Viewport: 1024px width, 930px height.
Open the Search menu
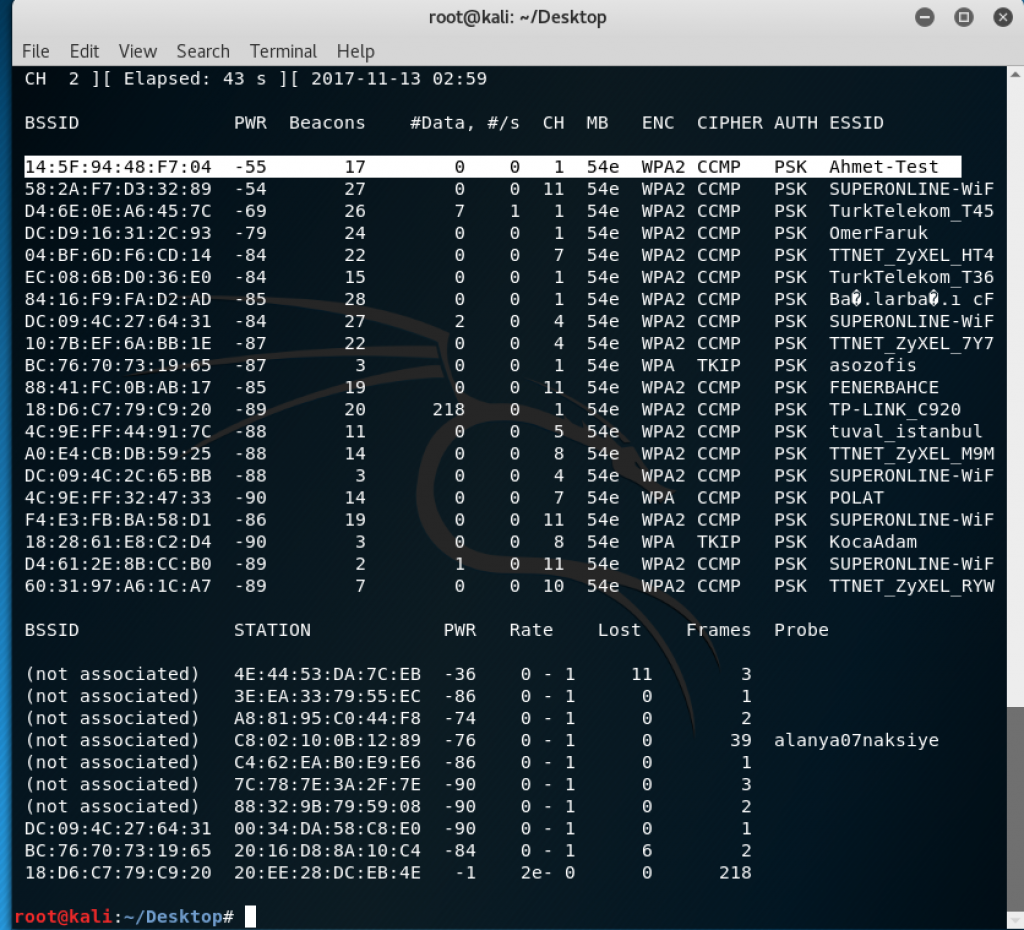point(203,51)
